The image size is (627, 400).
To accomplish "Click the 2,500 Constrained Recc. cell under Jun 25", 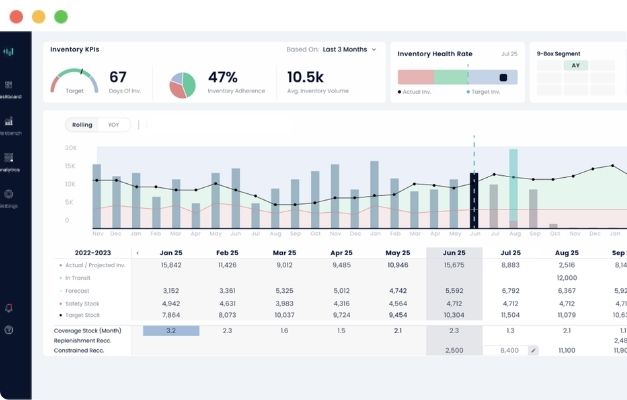I will (454, 350).
